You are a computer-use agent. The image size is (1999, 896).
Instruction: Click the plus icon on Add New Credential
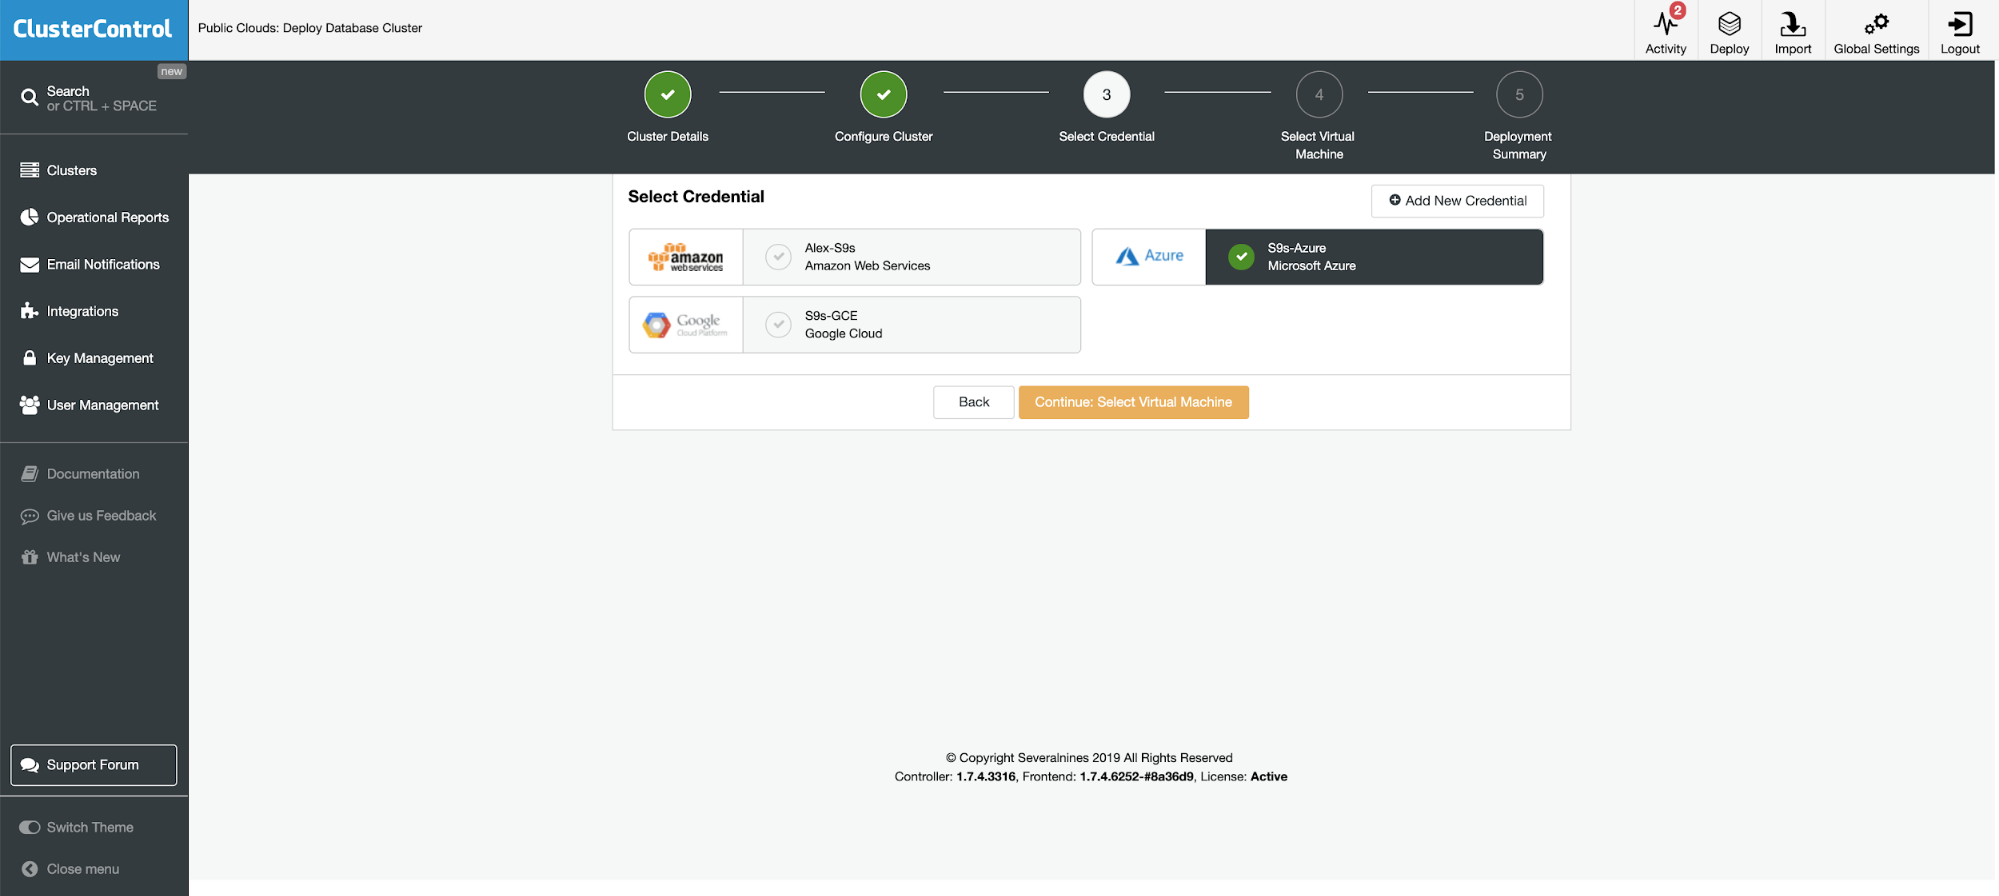coord(1395,200)
